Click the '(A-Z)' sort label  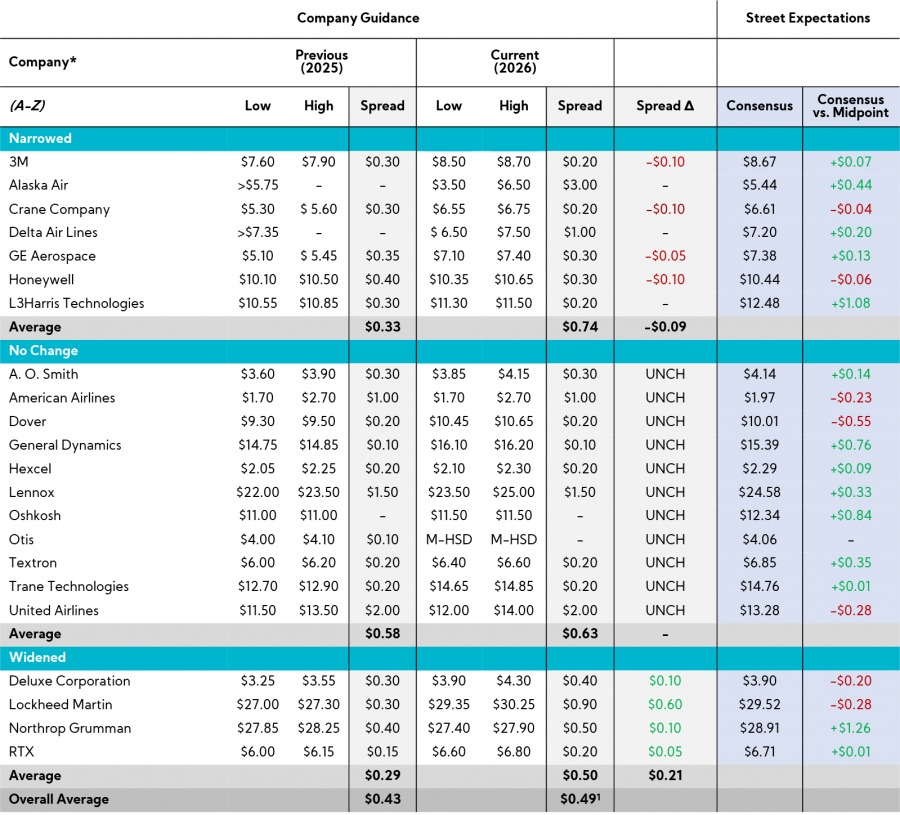point(27,106)
